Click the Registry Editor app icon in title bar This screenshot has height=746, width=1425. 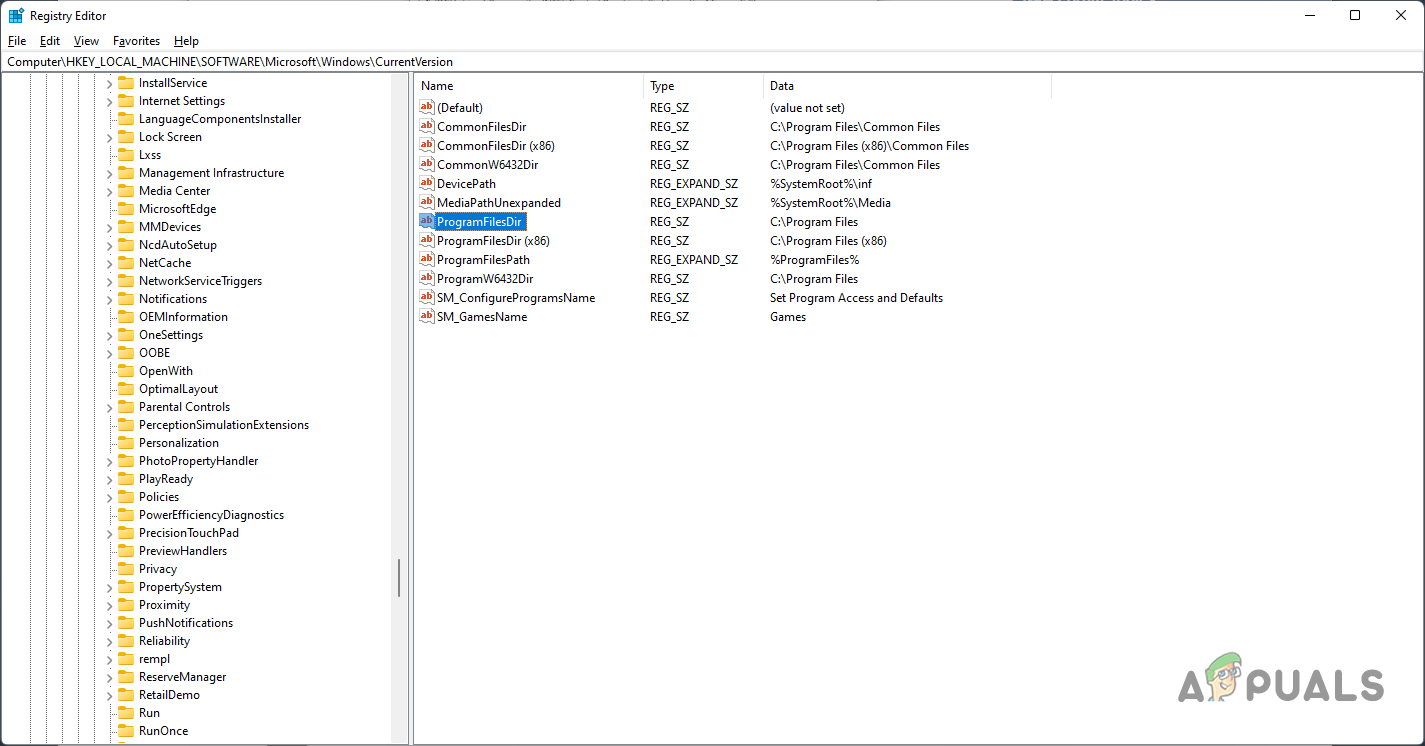click(x=16, y=16)
